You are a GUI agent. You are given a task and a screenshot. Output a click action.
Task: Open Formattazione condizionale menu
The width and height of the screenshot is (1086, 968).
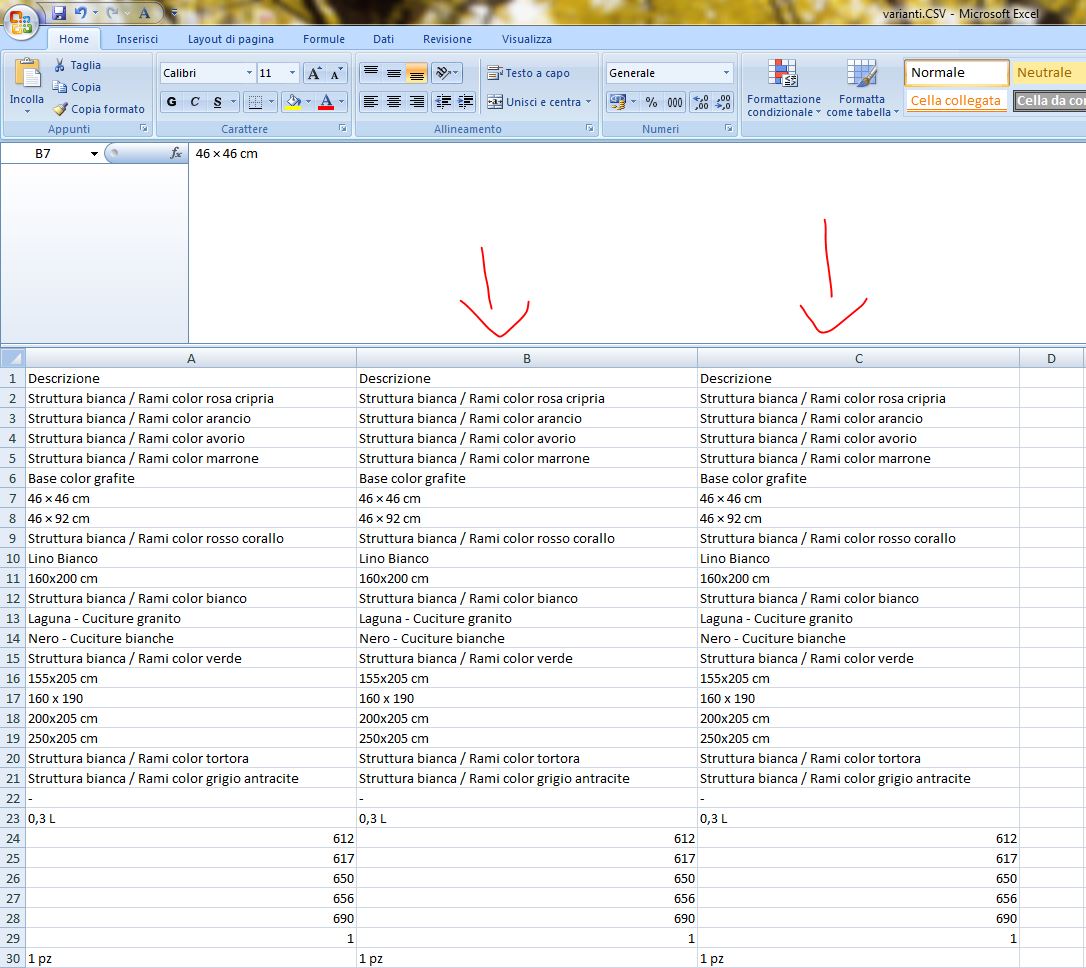point(783,88)
